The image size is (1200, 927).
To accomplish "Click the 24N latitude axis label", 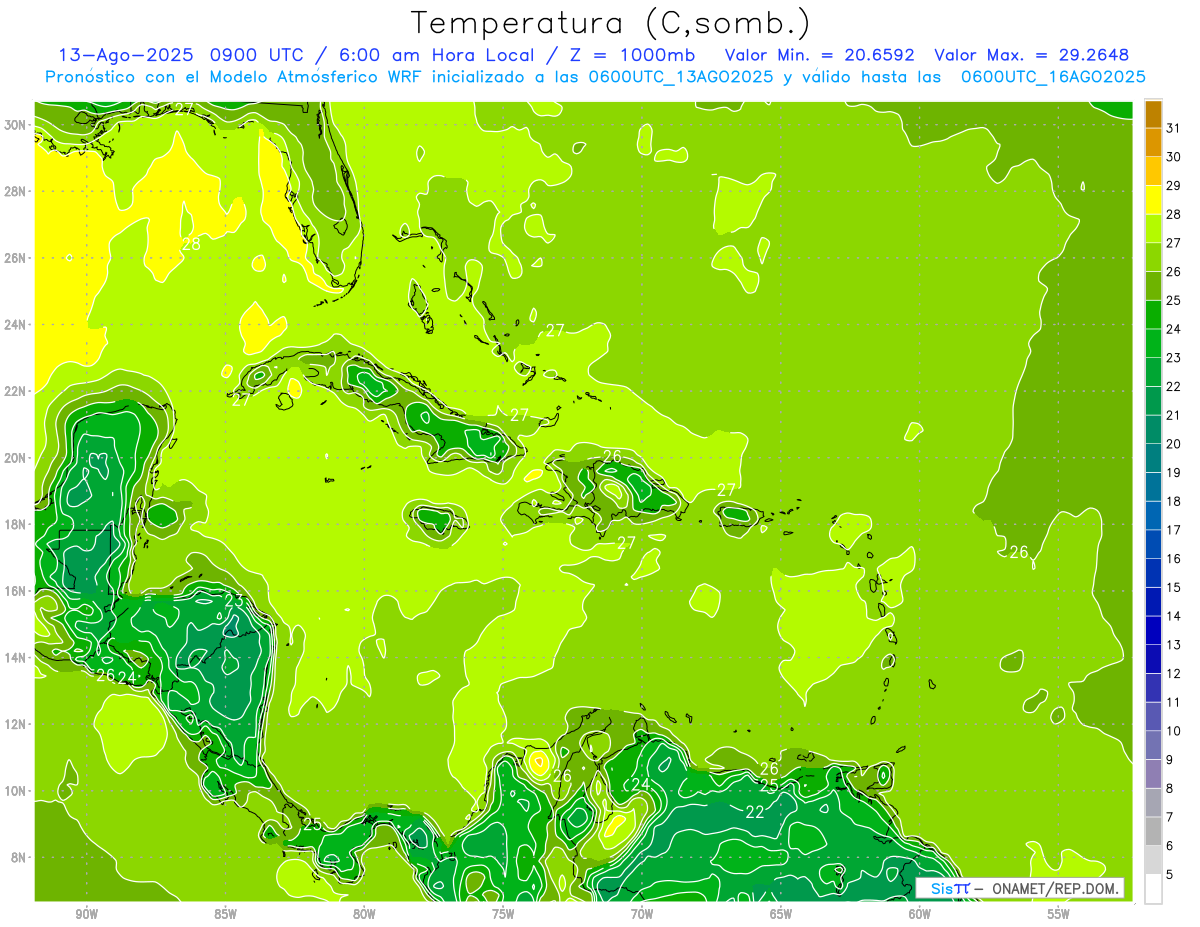I will pos(15,325).
